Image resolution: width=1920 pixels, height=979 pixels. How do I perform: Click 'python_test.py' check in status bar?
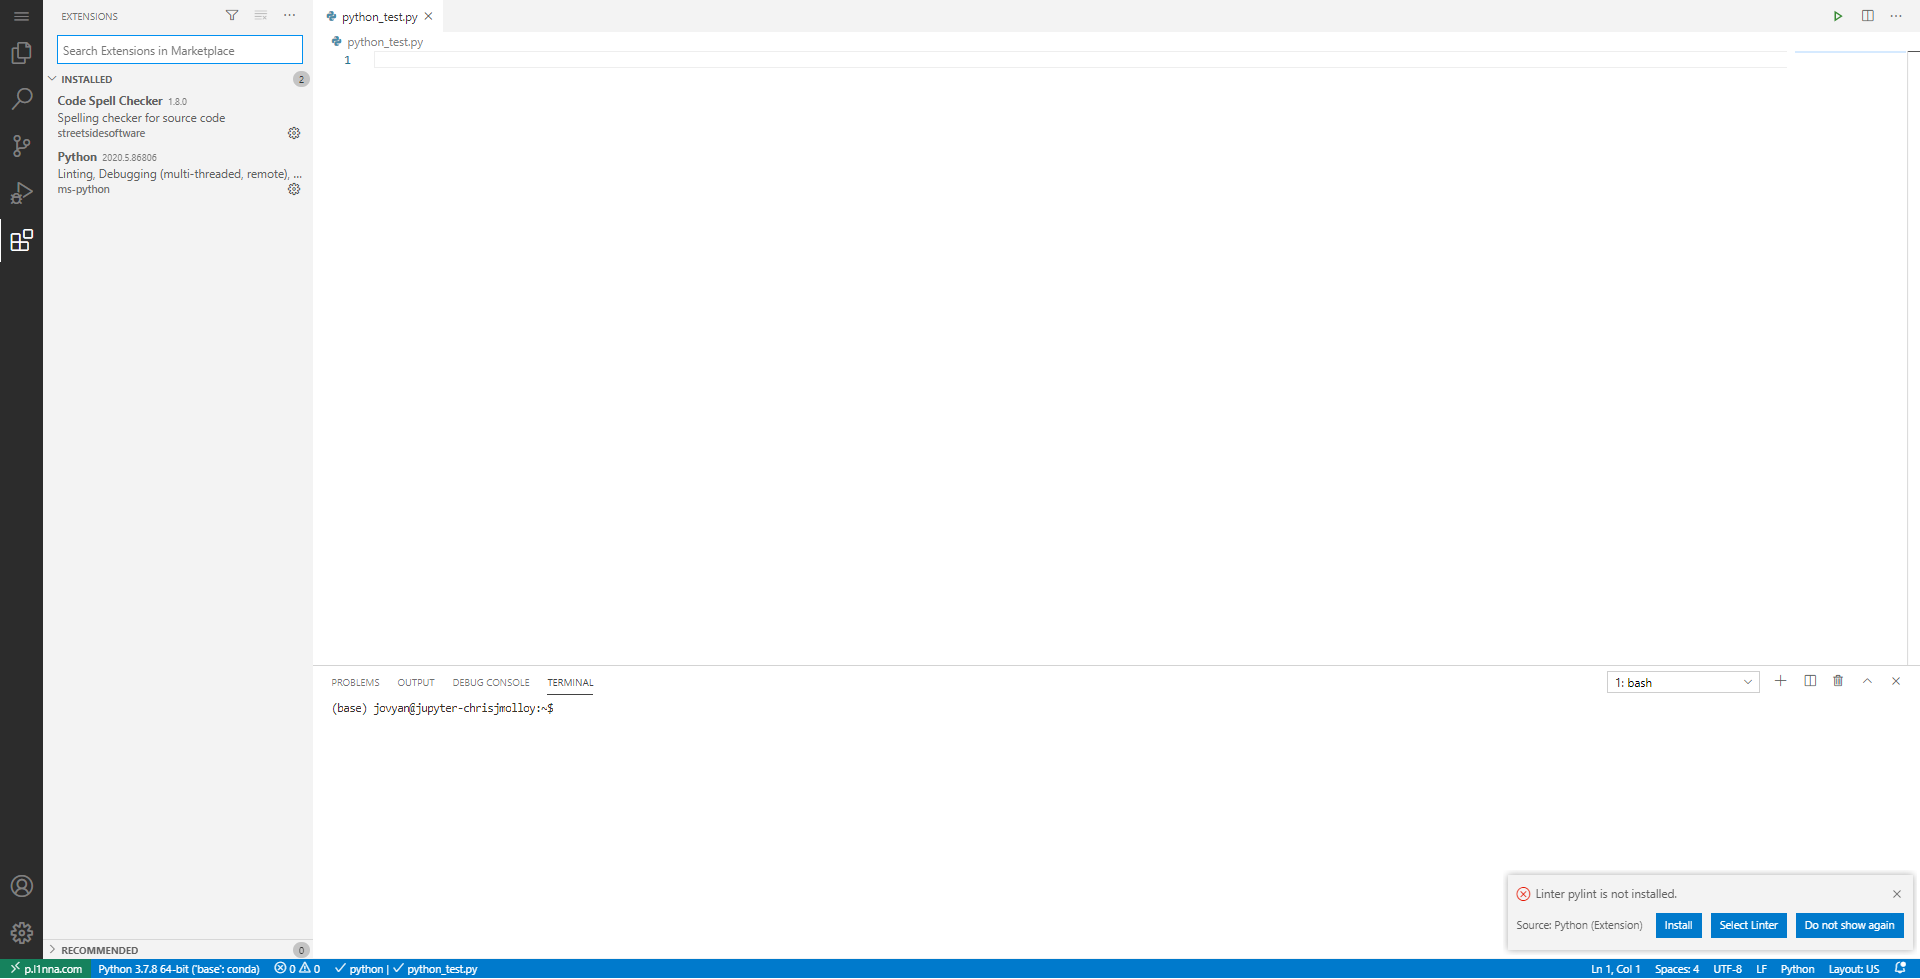pos(436,969)
